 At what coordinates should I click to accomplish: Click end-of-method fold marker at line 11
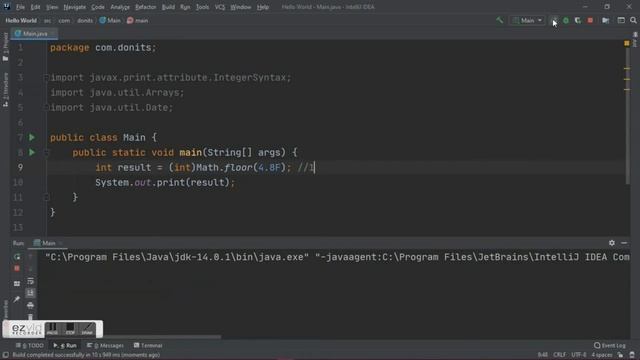pos(47,198)
